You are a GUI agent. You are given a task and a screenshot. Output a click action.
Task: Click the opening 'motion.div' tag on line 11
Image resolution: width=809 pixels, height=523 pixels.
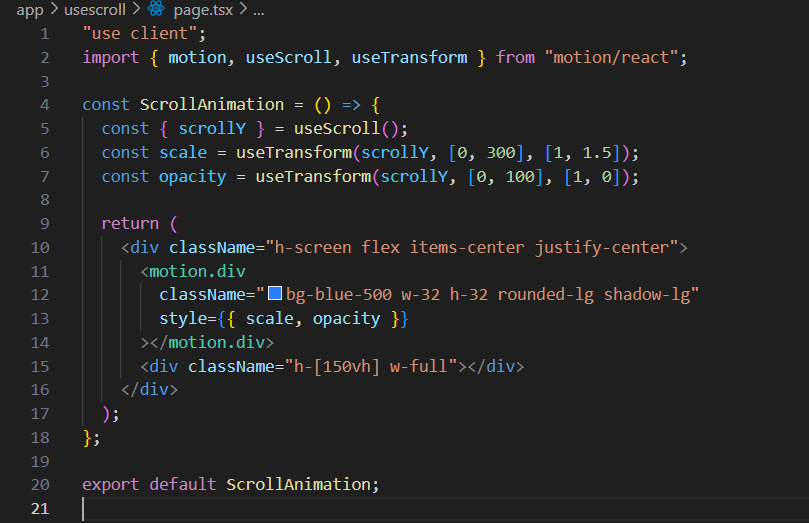(198, 271)
